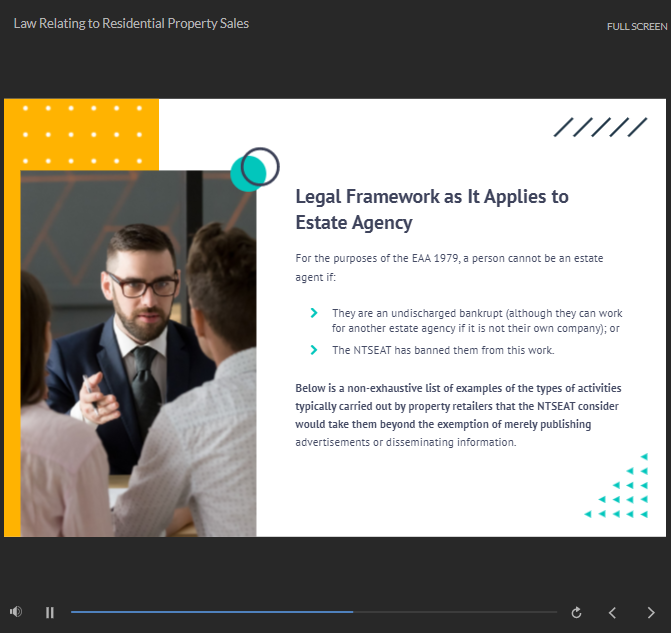Viewport: 671px width, 633px height.
Task: Click the teal chevron beside NTSEAT banned bullet
Action: [x=314, y=350]
